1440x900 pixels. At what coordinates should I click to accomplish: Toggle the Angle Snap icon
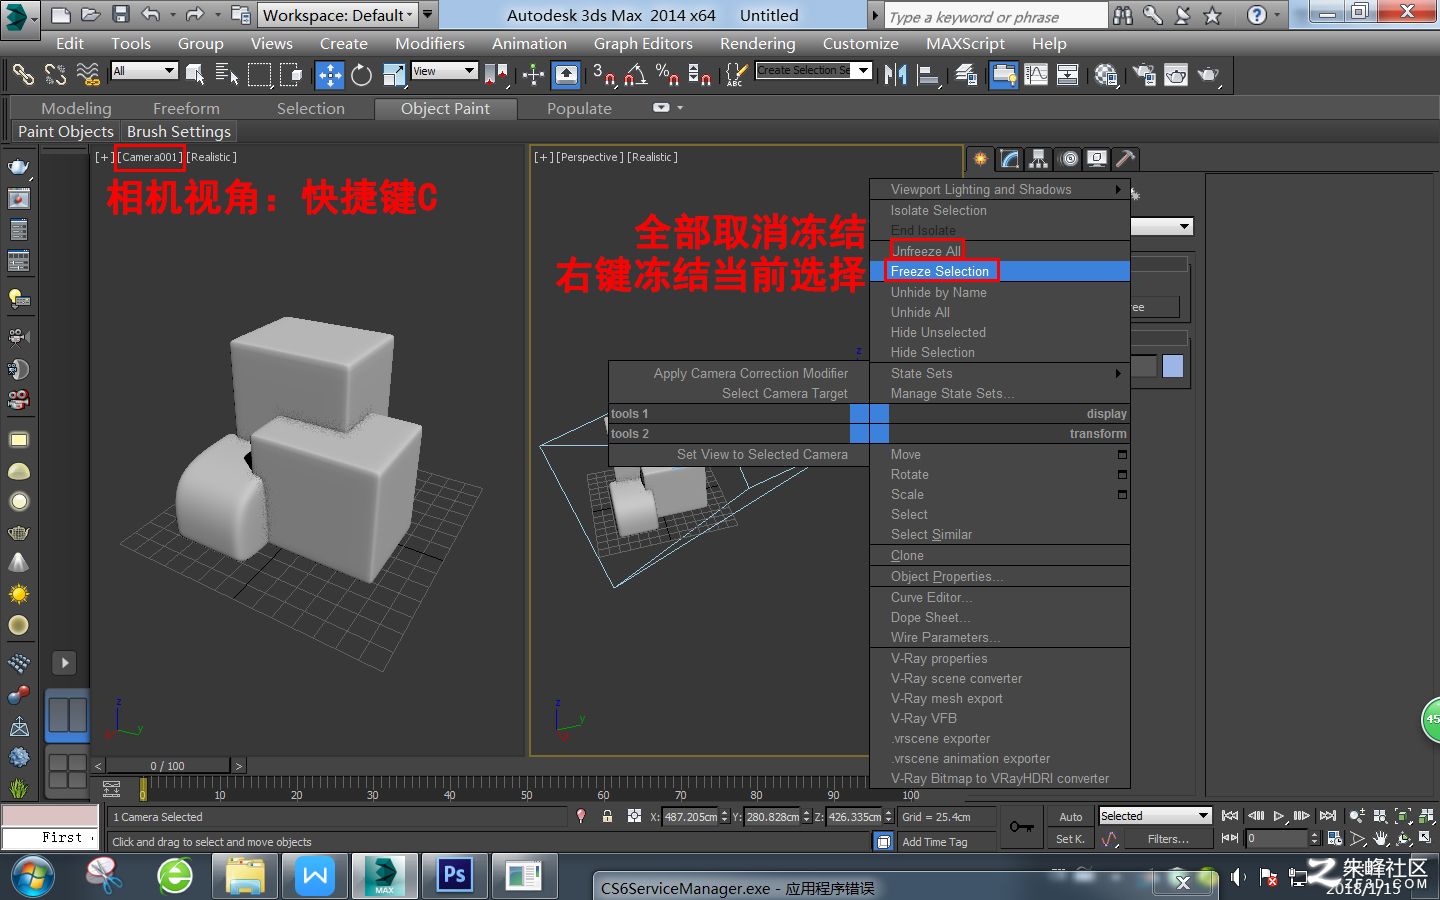click(635, 74)
